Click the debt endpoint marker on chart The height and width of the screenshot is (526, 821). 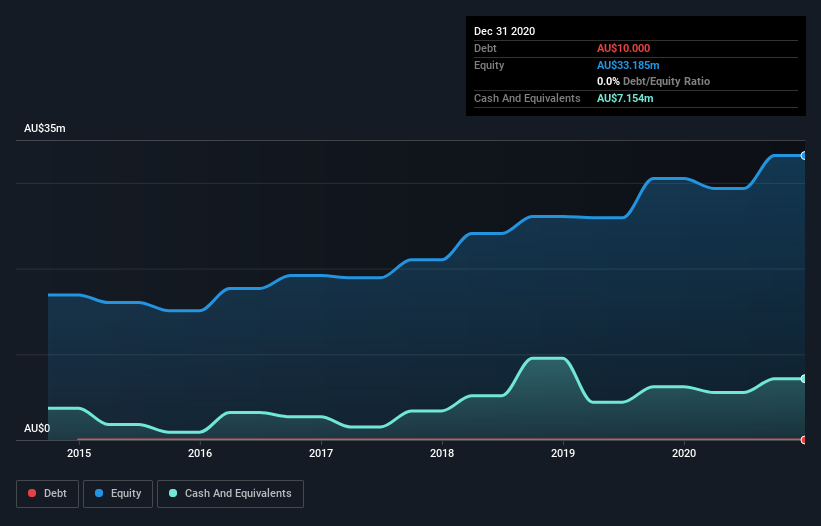pyautogui.click(x=804, y=440)
